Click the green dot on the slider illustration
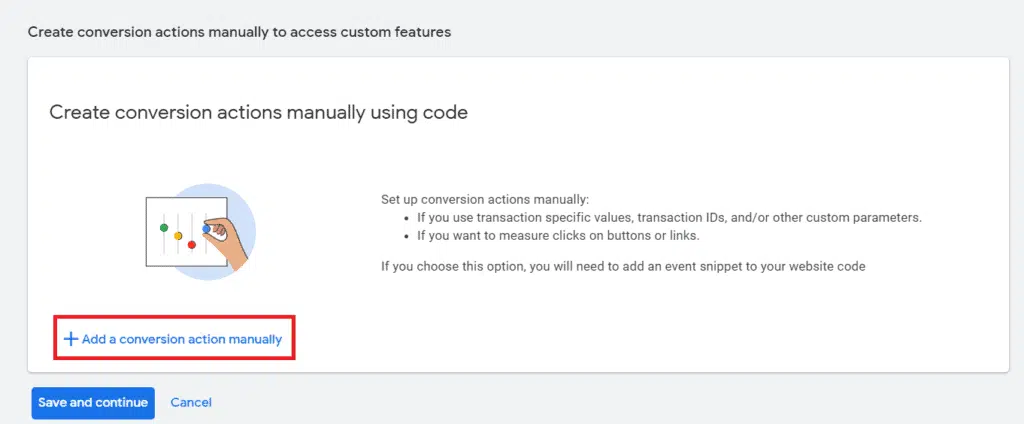This screenshot has height=424, width=1024. point(164,228)
